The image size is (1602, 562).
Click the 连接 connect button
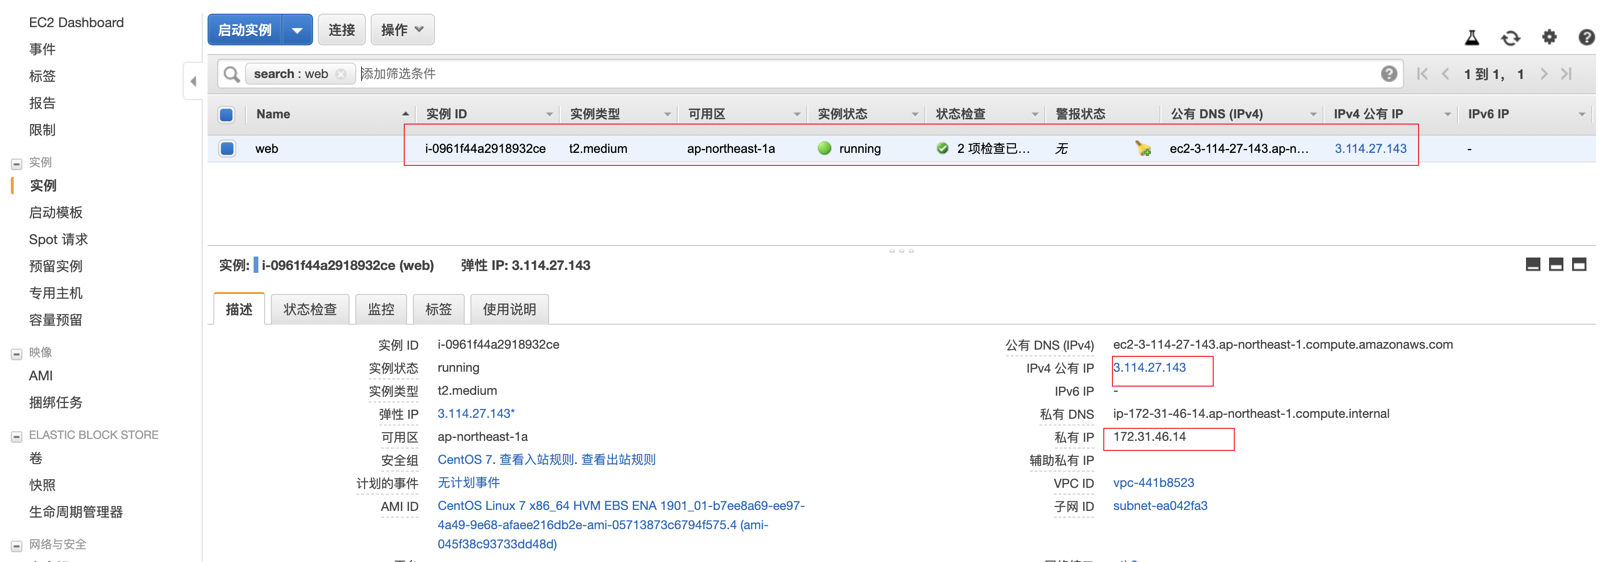click(342, 30)
